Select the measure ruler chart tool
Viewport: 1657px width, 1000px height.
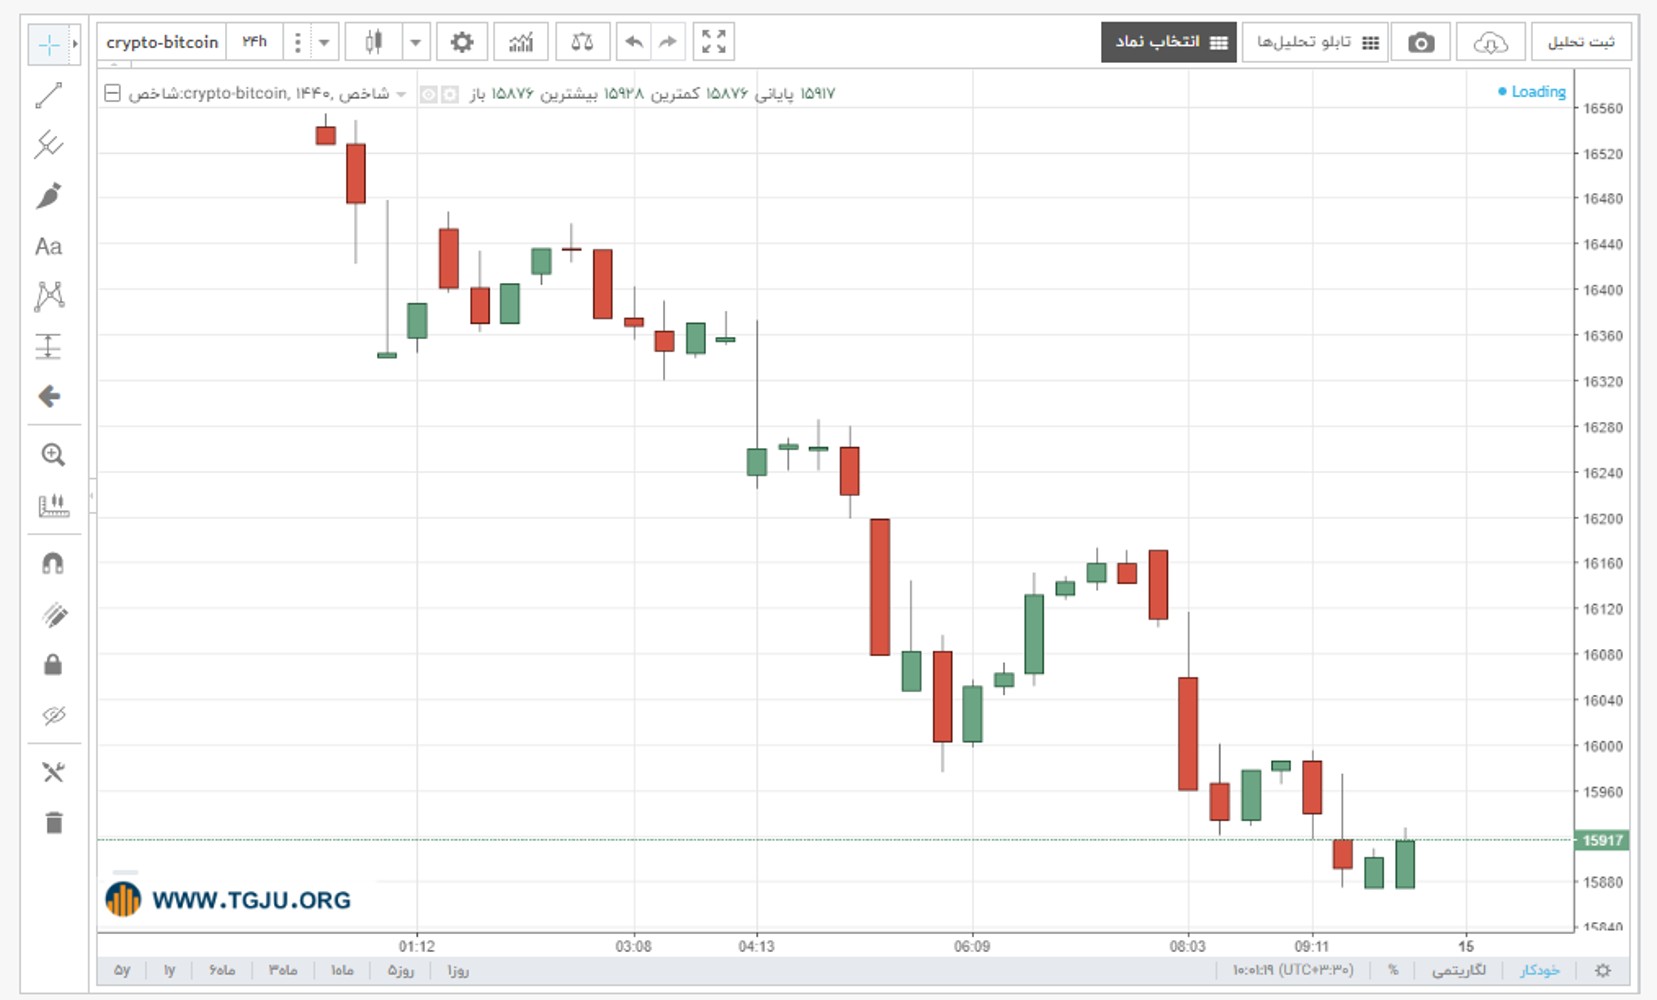pyautogui.click(x=53, y=505)
